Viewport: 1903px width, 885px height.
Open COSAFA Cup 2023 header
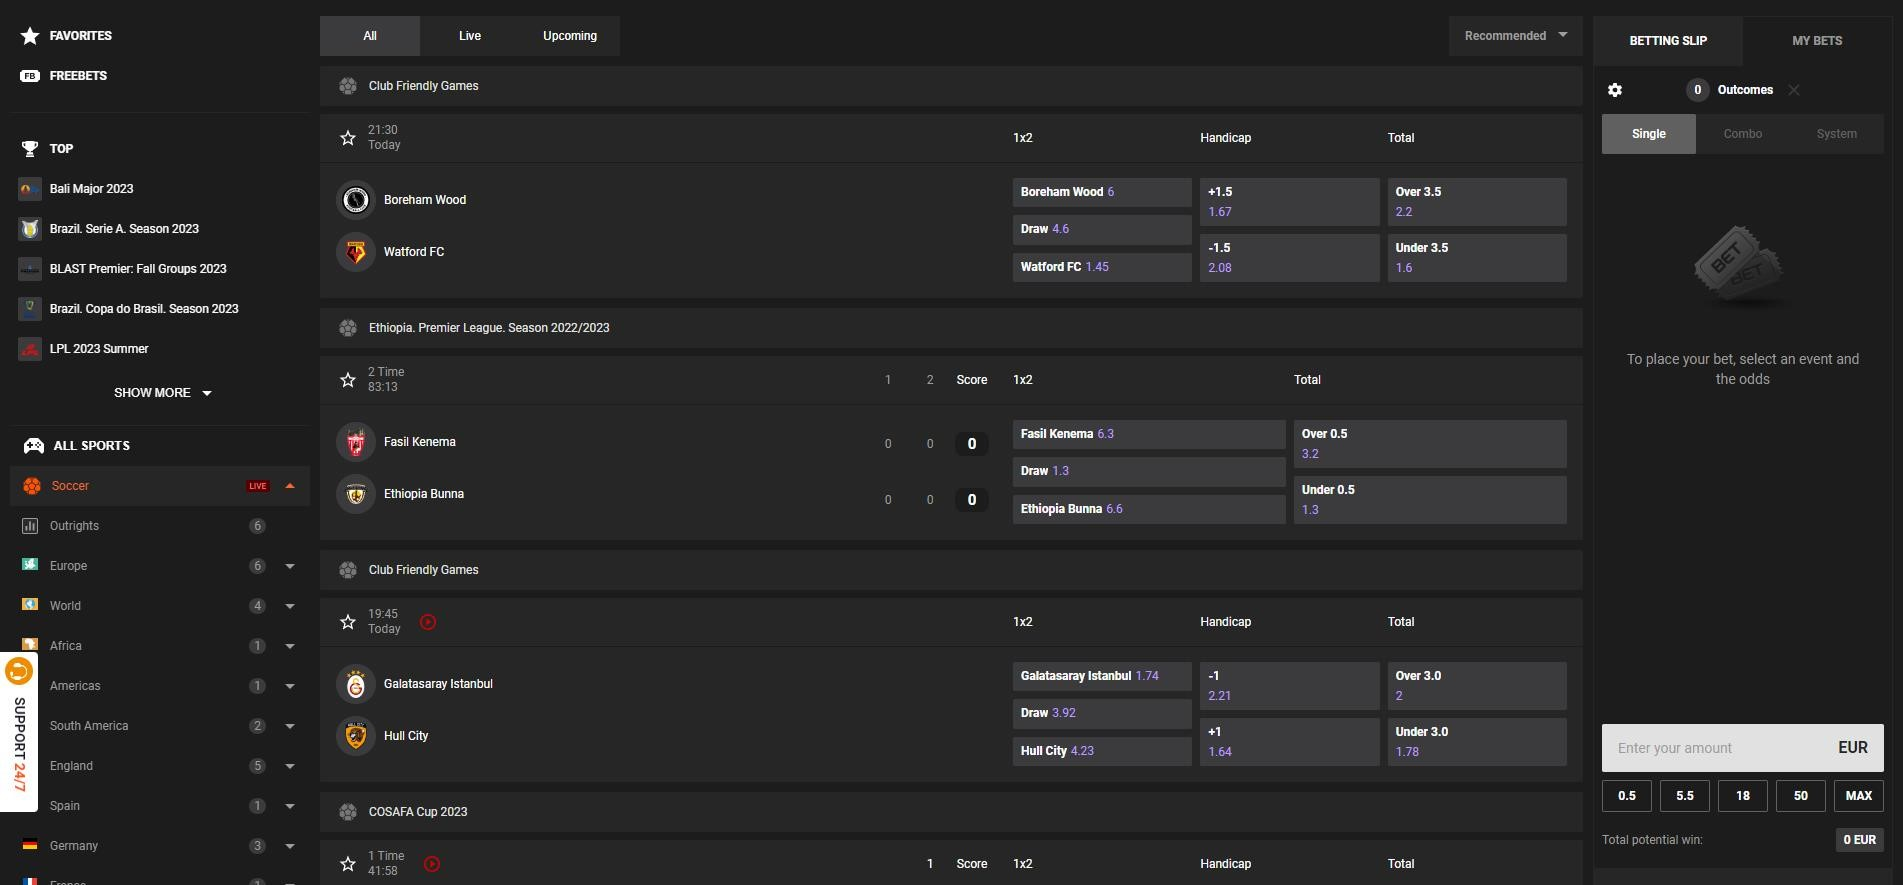(x=951, y=812)
